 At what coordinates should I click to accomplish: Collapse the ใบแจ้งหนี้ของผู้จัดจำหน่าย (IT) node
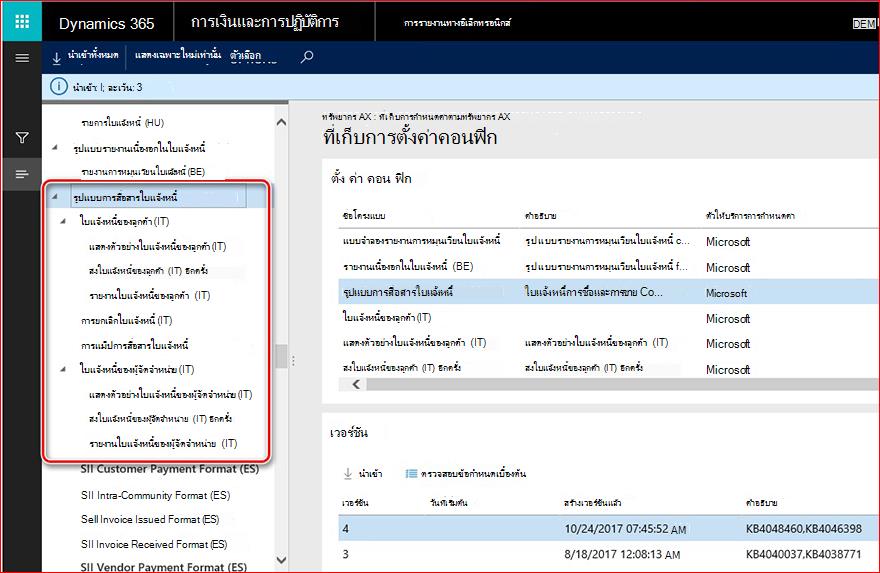tap(63, 369)
